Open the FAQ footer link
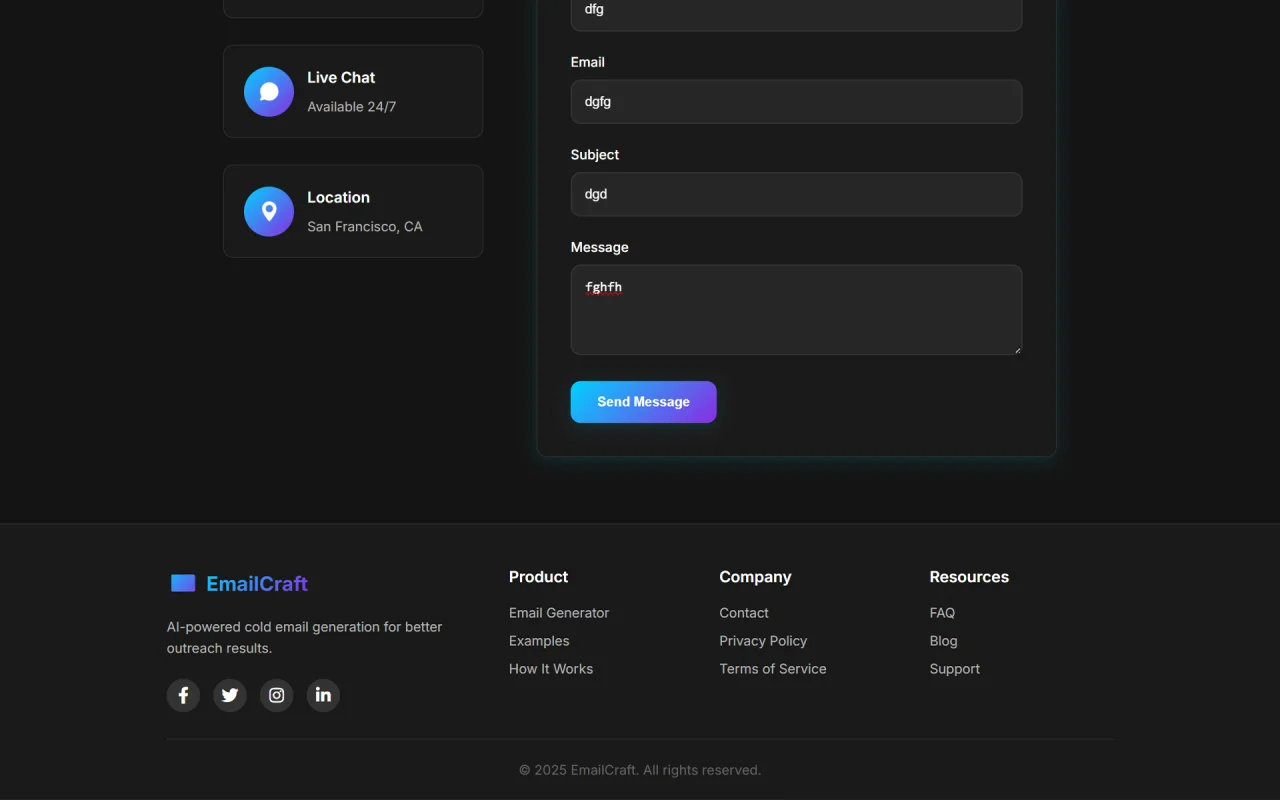 click(x=942, y=613)
